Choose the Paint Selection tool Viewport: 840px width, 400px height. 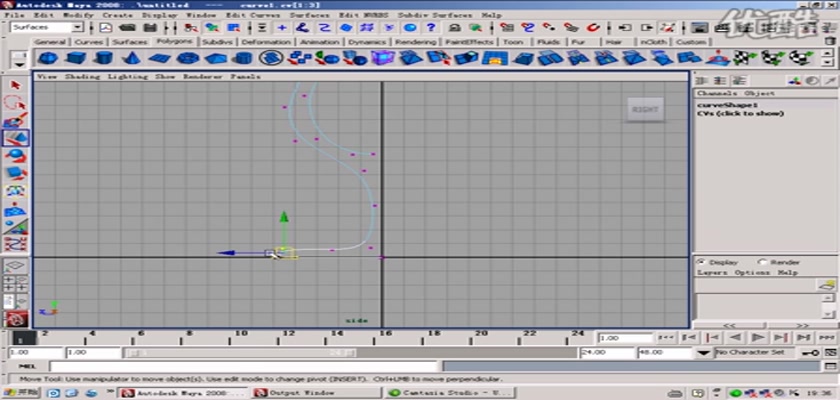[16, 120]
